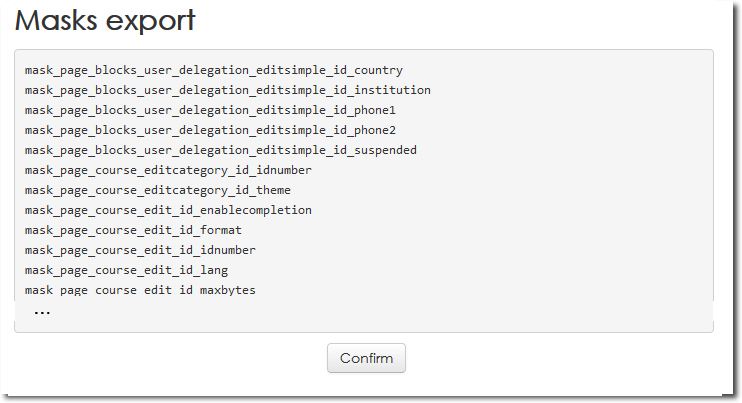Click the word "export" in the heading
742x403 pixels.
157,21
